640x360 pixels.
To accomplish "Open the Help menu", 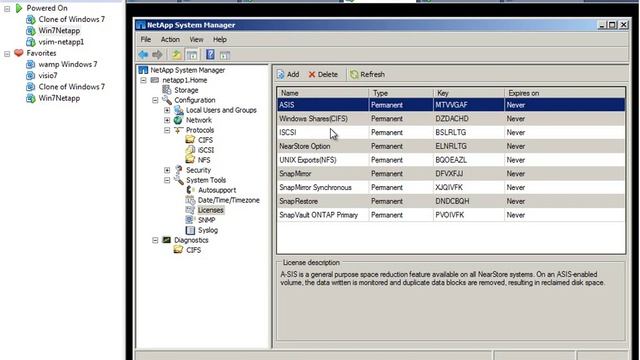I will (x=220, y=40).
